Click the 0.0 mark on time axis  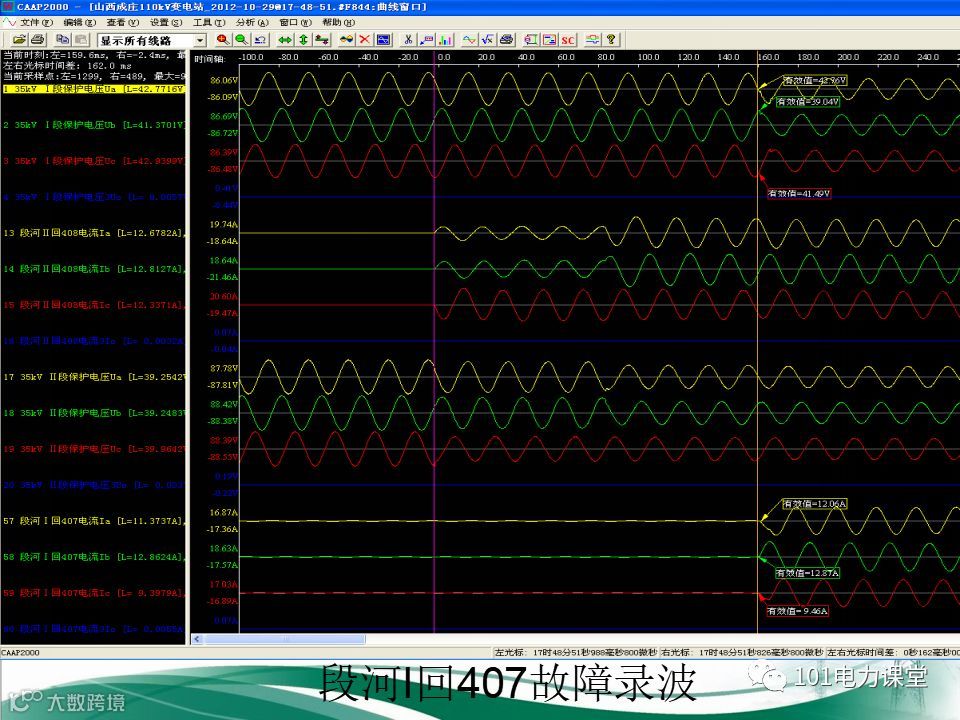click(442, 57)
